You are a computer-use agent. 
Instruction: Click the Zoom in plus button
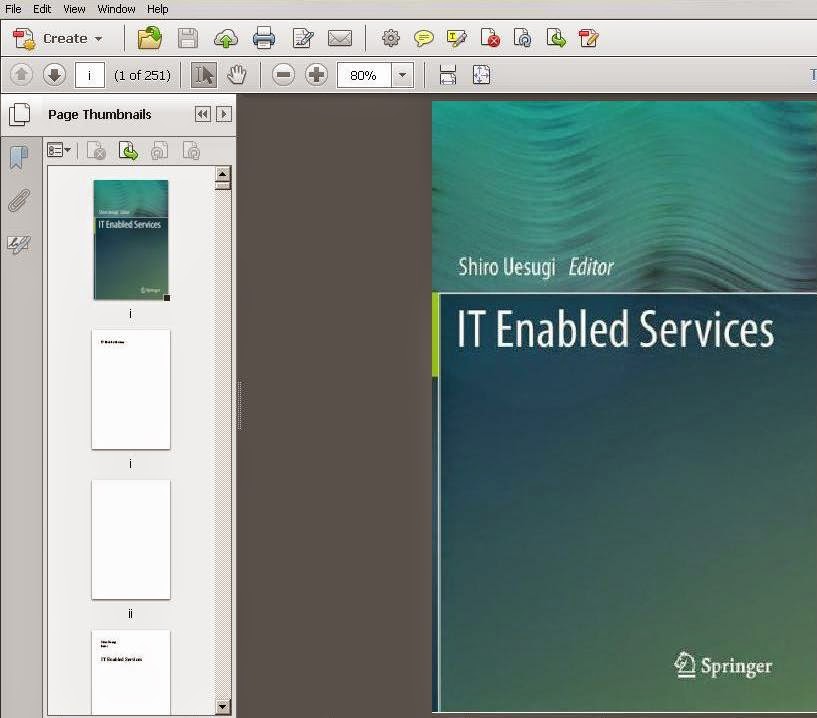[316, 75]
